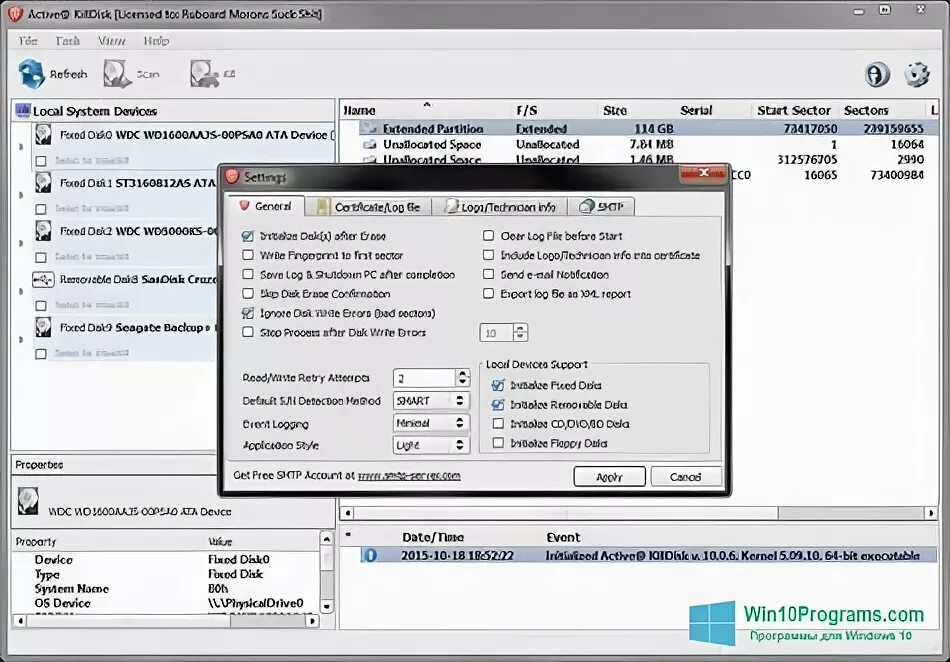Sort by Start Sector column header
Screen dimensions: 950x662
point(794,110)
